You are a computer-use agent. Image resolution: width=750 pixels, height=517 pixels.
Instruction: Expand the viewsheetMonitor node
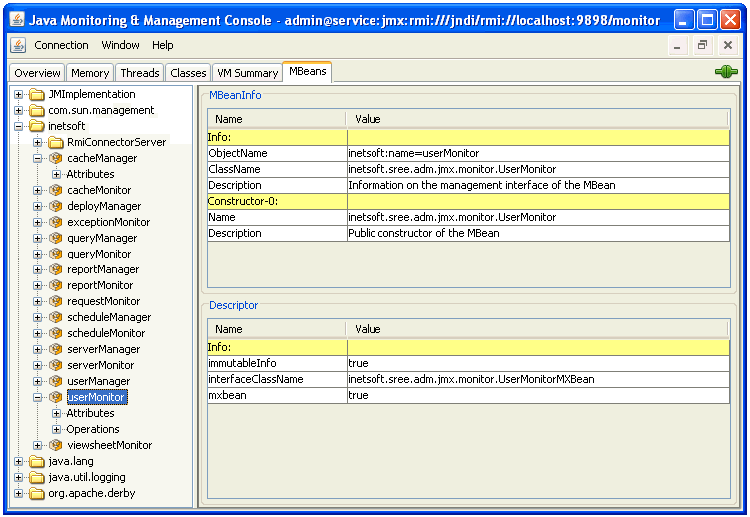click(37, 445)
